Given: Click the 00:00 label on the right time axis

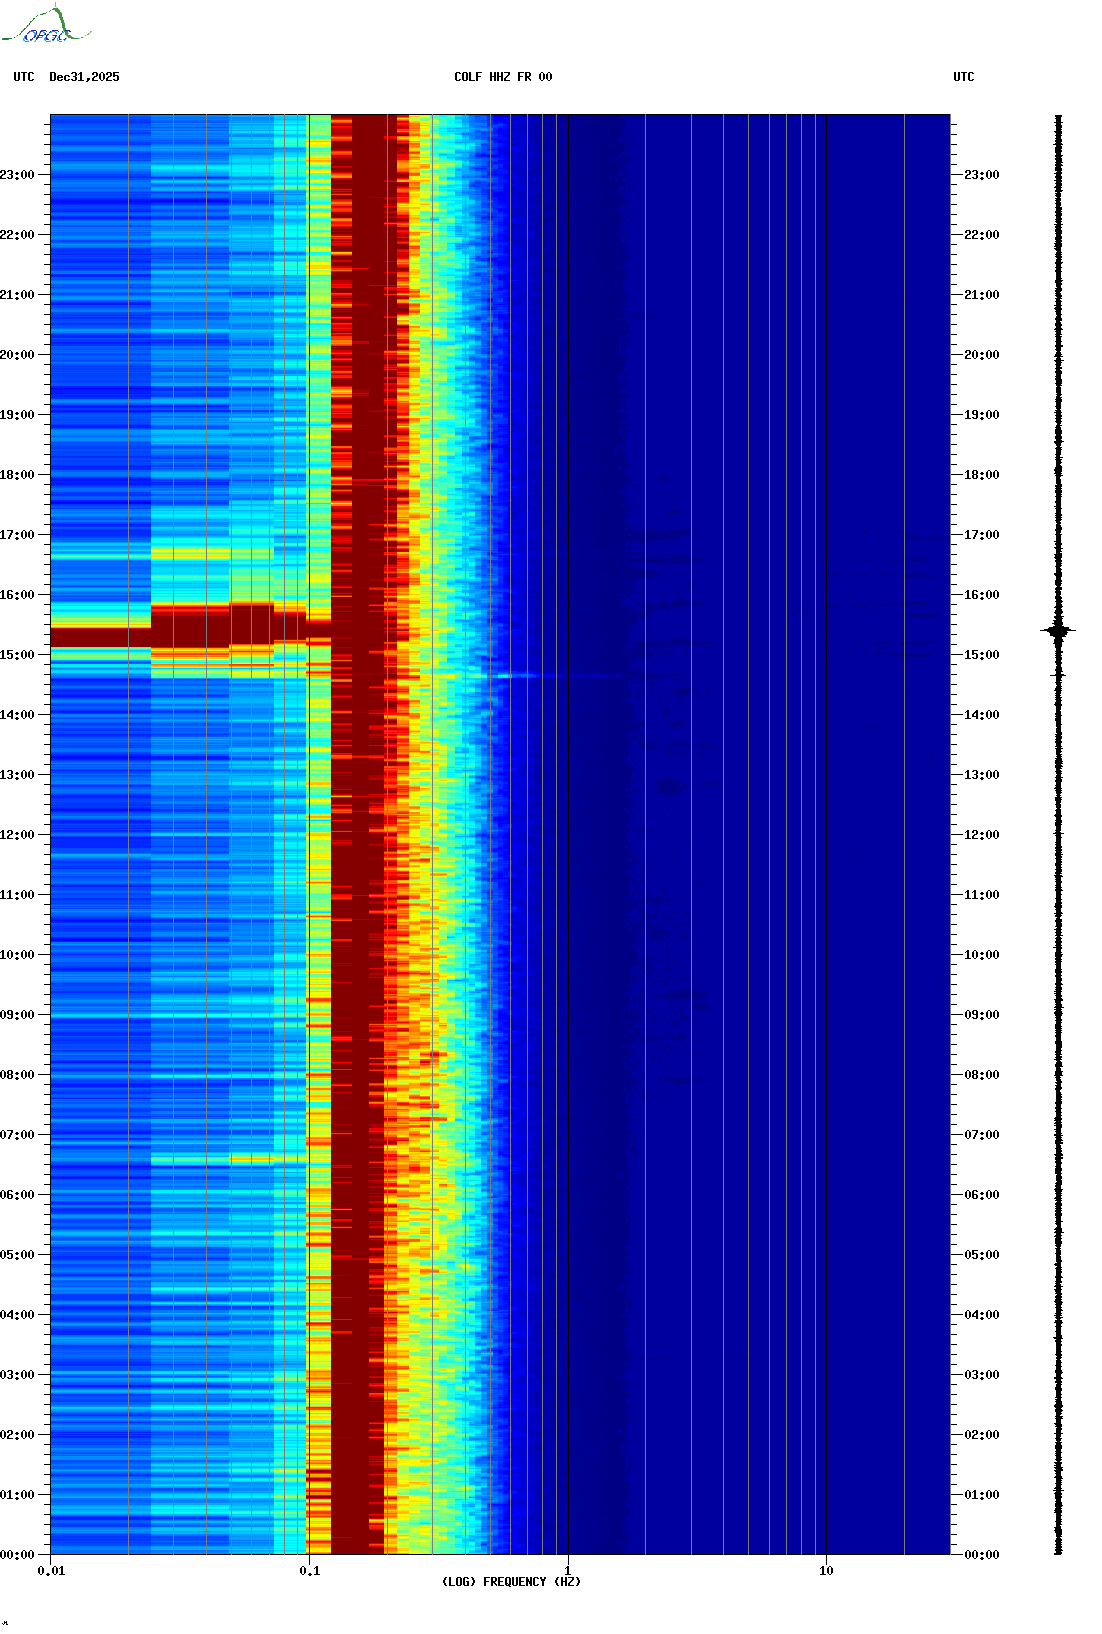Looking at the screenshot, I should click(981, 1555).
